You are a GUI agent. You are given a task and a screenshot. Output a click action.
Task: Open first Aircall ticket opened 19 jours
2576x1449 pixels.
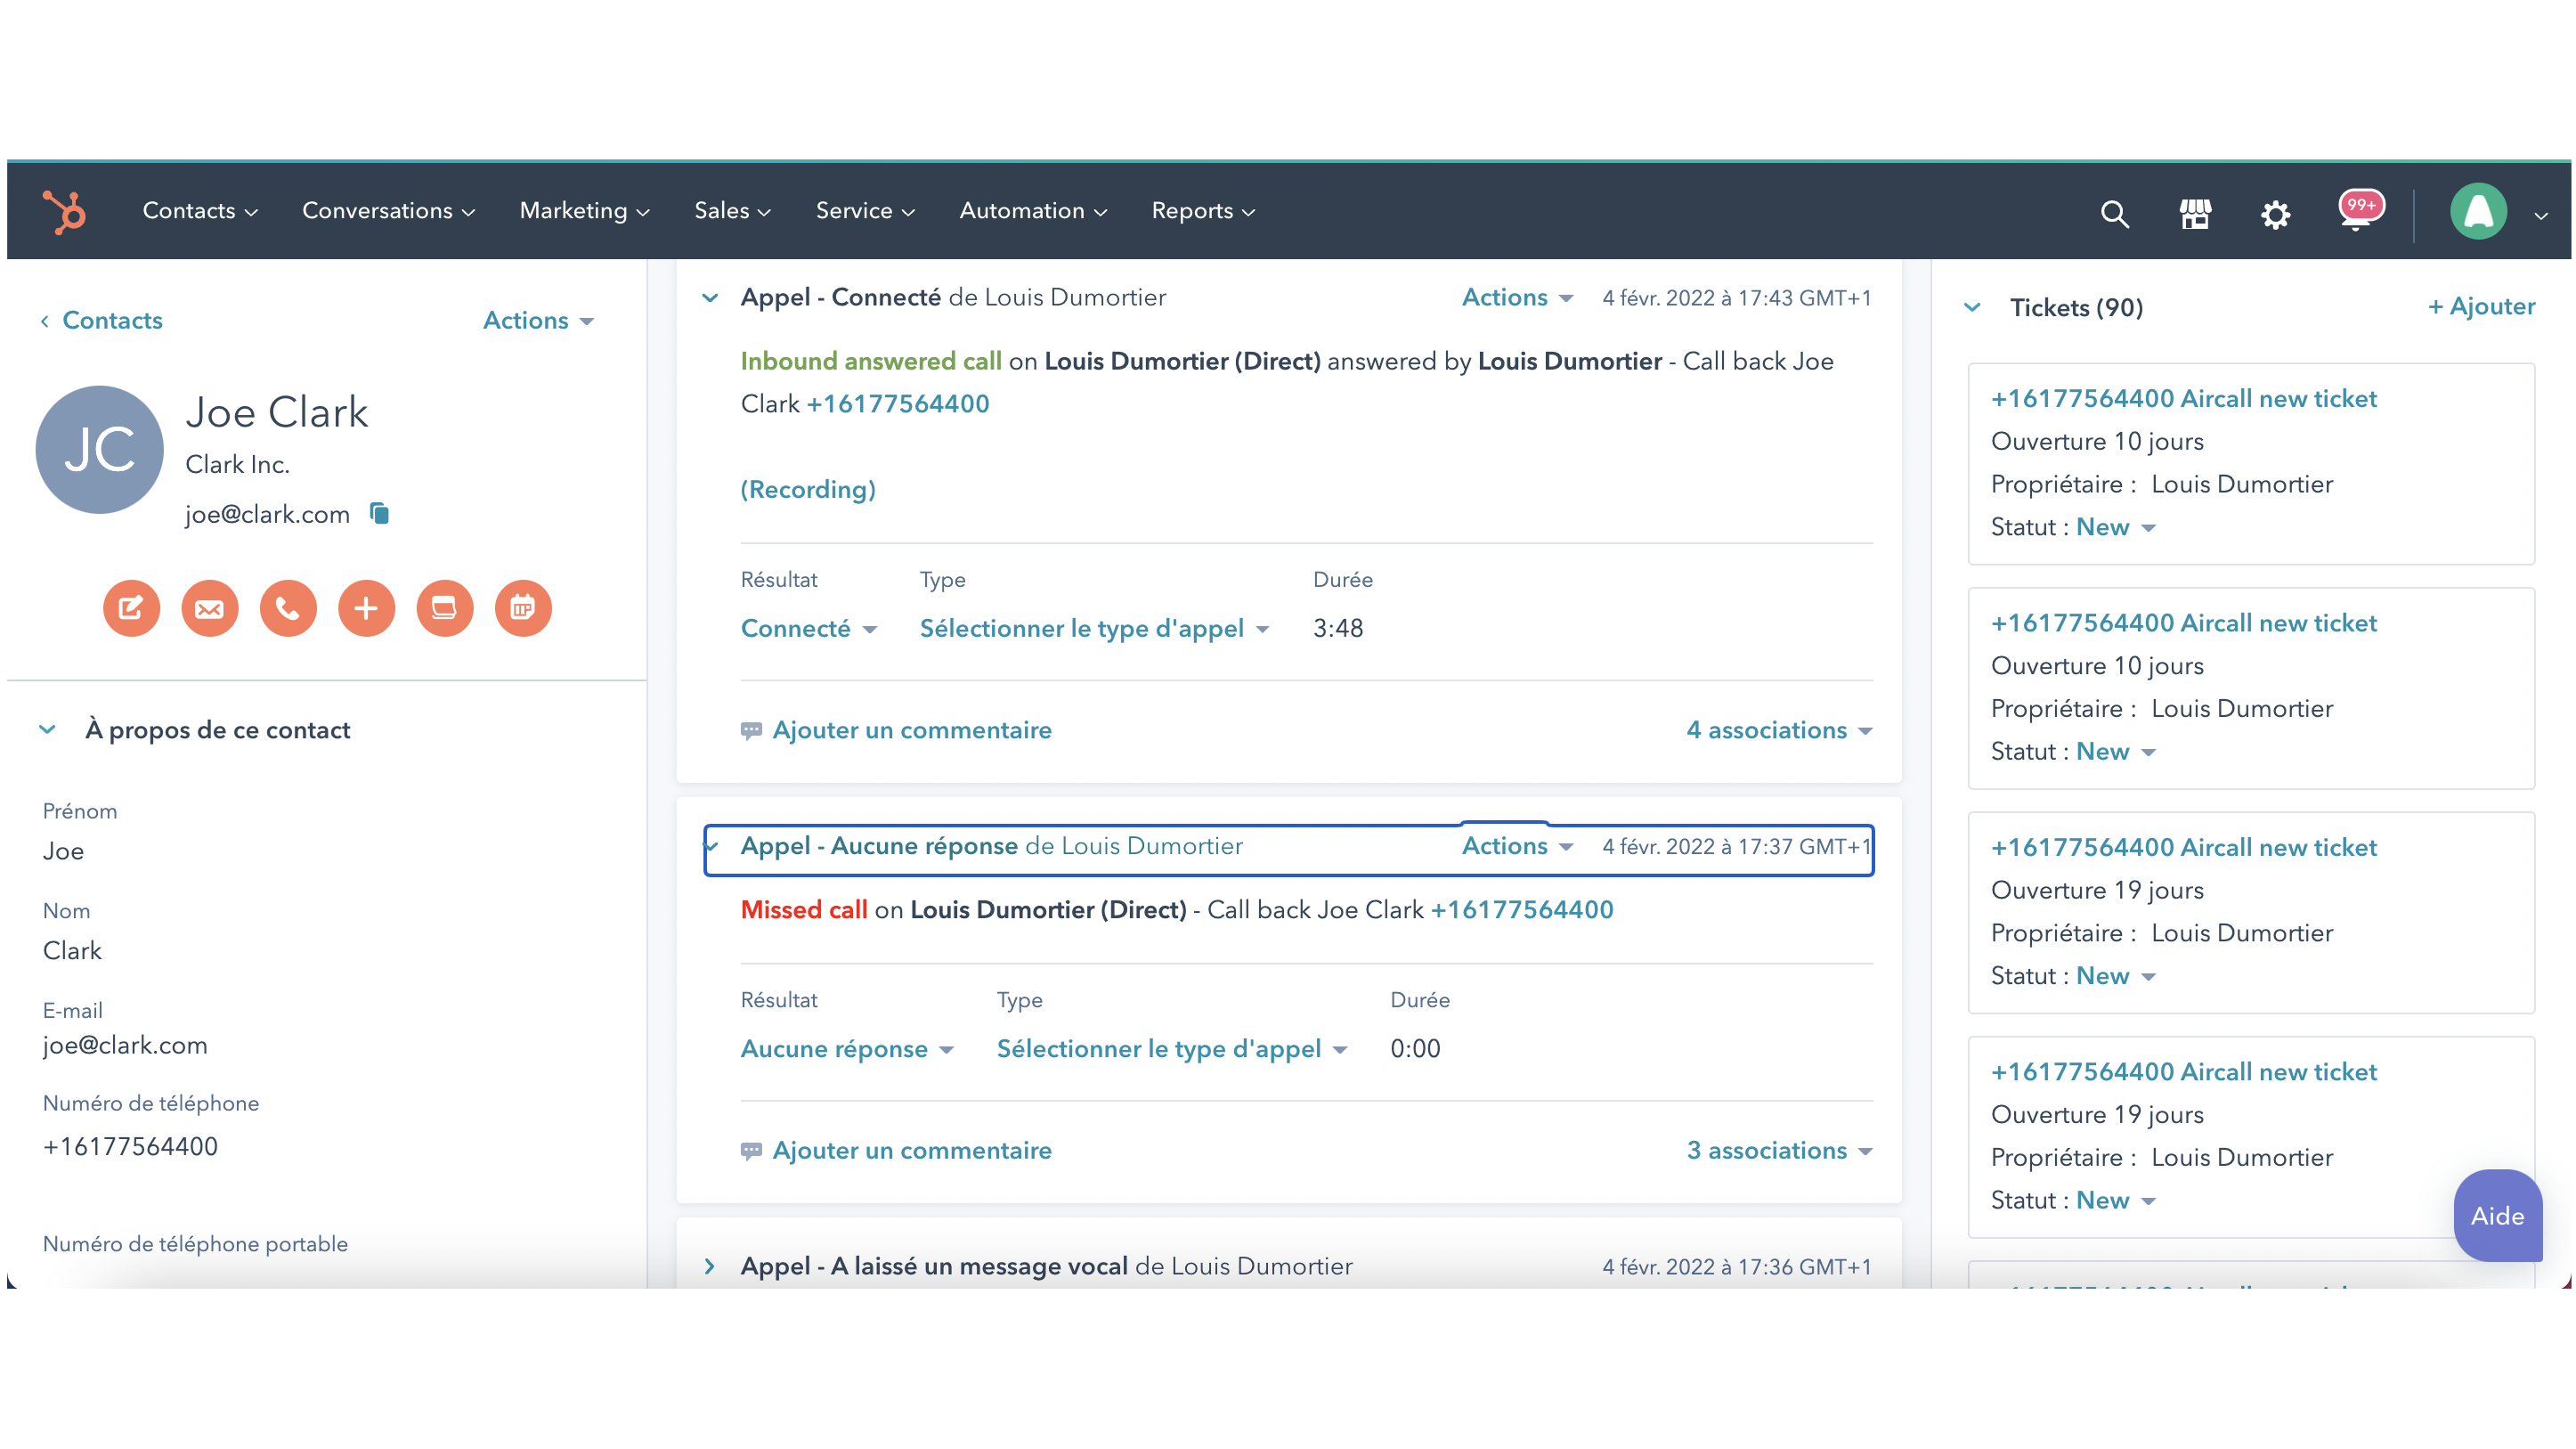tap(2184, 848)
